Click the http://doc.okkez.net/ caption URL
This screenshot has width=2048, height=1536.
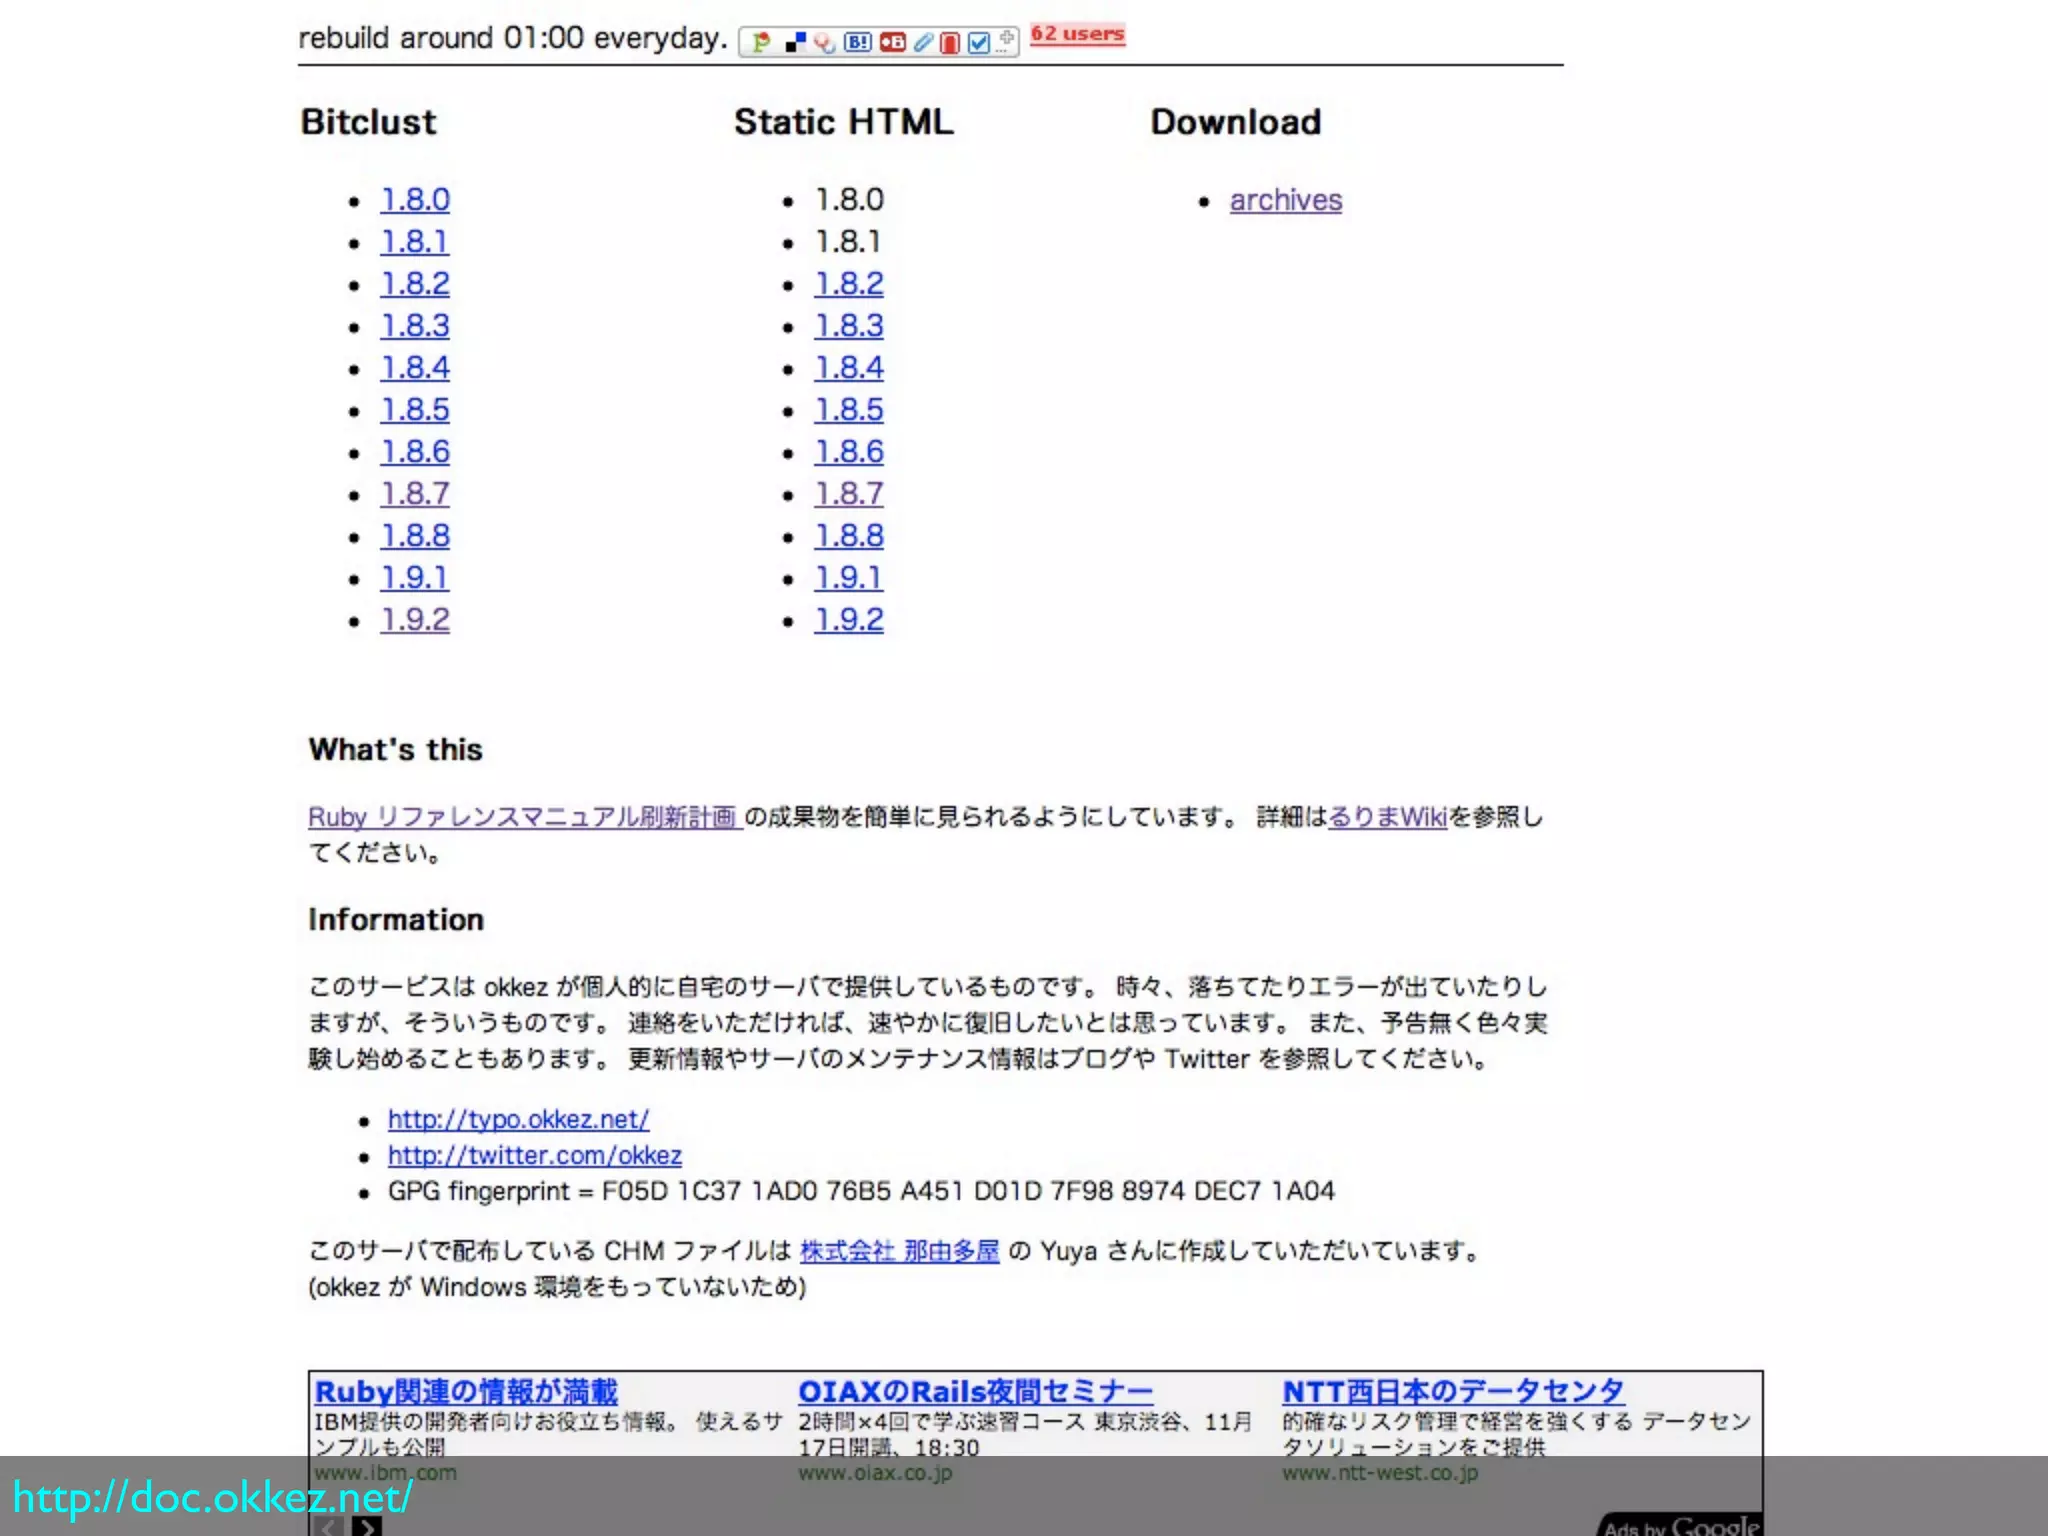212,1497
